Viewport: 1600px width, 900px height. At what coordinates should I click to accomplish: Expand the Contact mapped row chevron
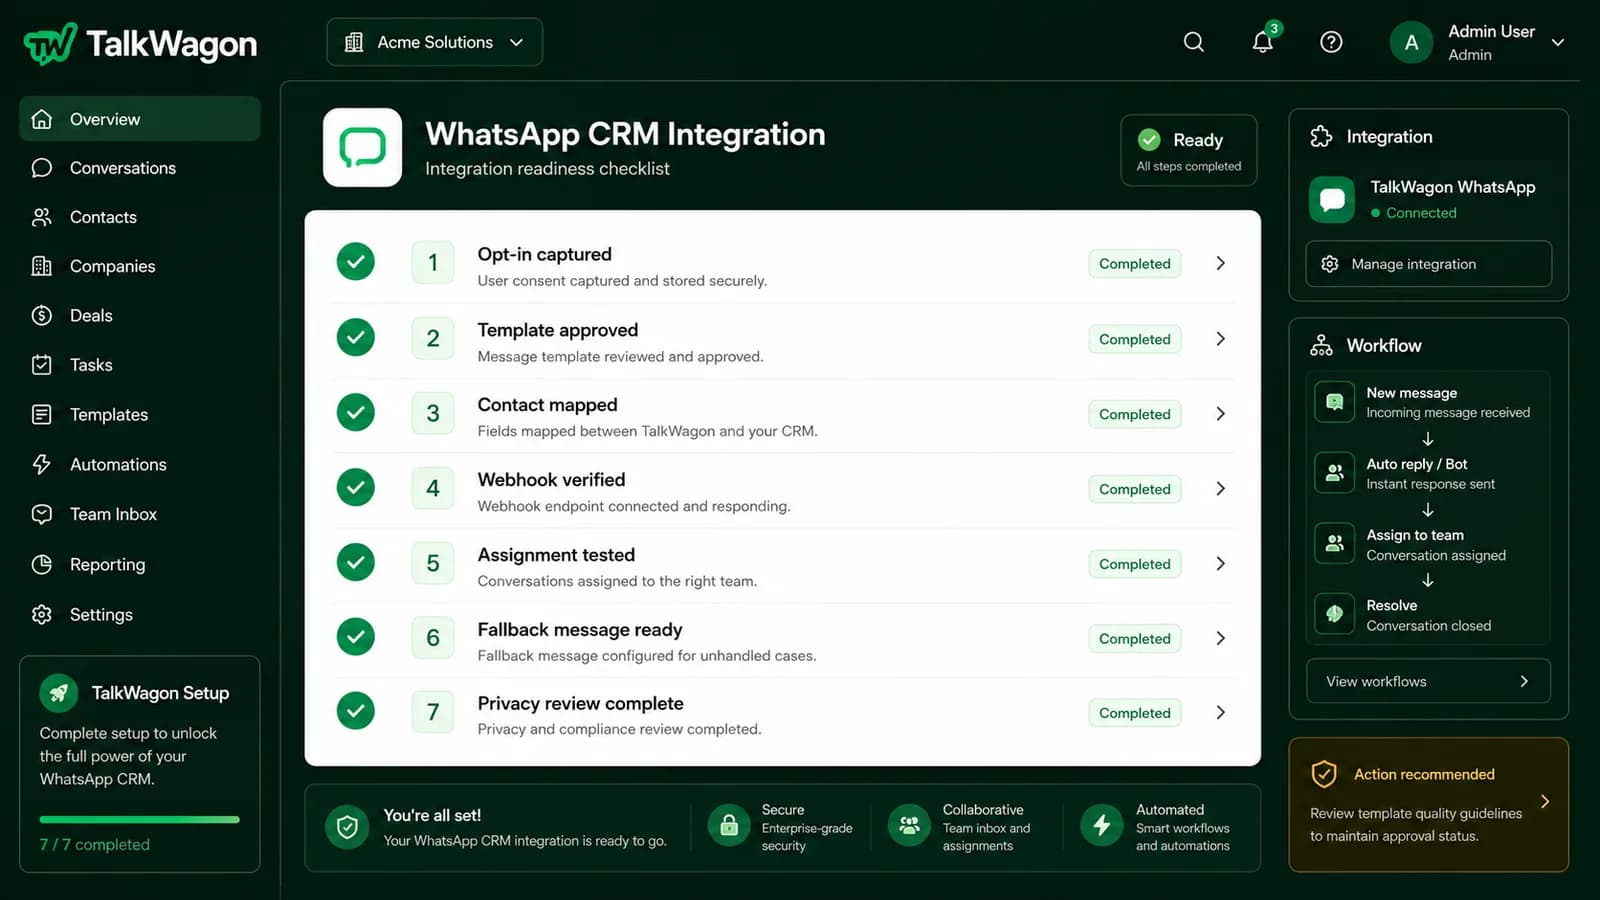tap(1220, 414)
